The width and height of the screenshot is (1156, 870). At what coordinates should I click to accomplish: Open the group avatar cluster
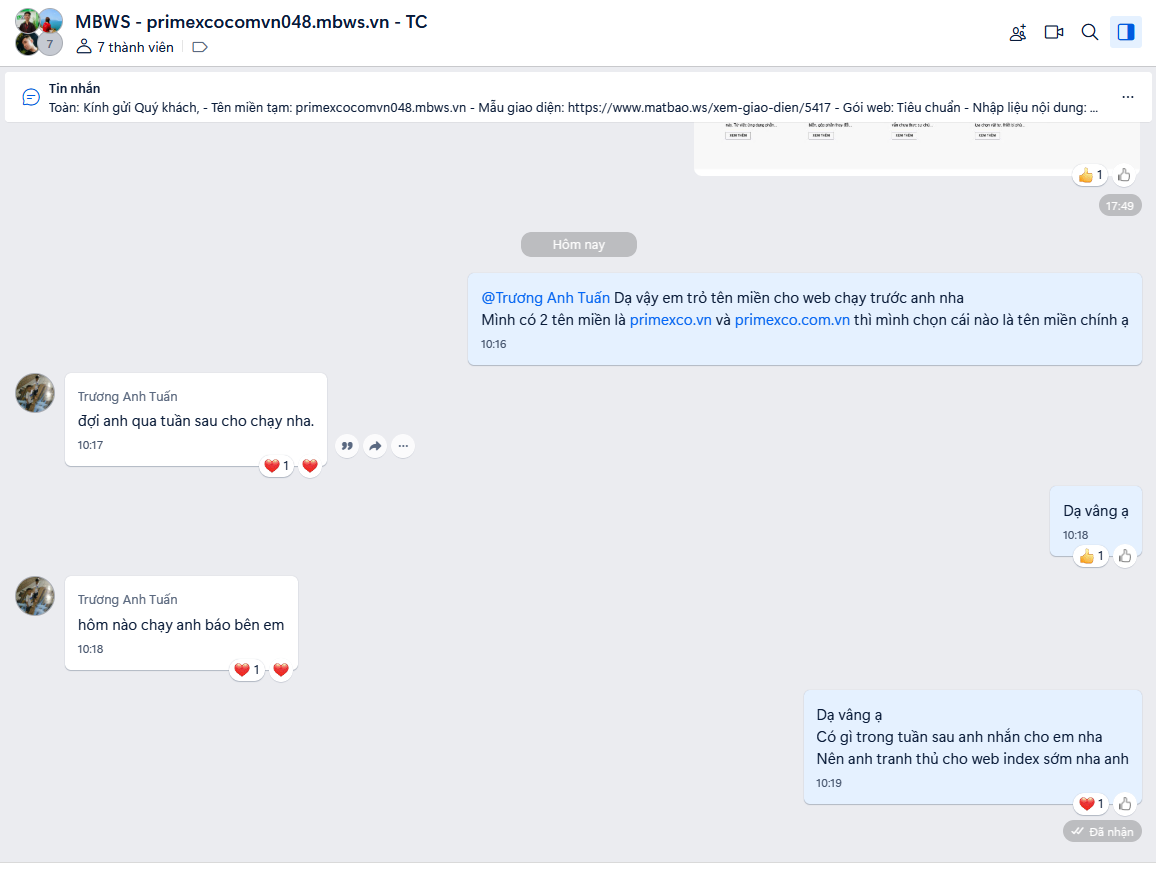click(39, 32)
